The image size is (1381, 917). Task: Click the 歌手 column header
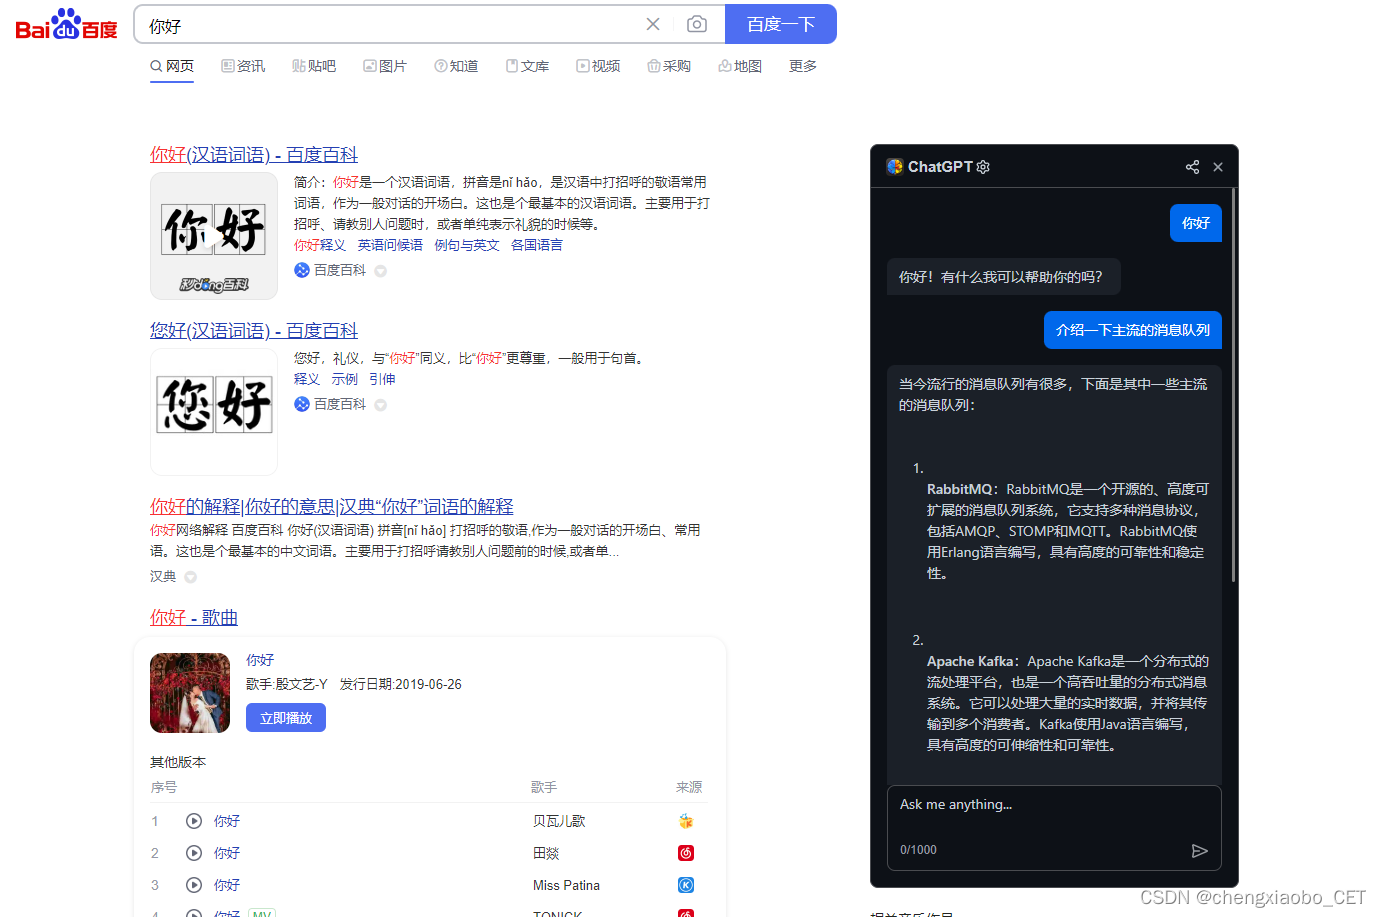tap(544, 788)
